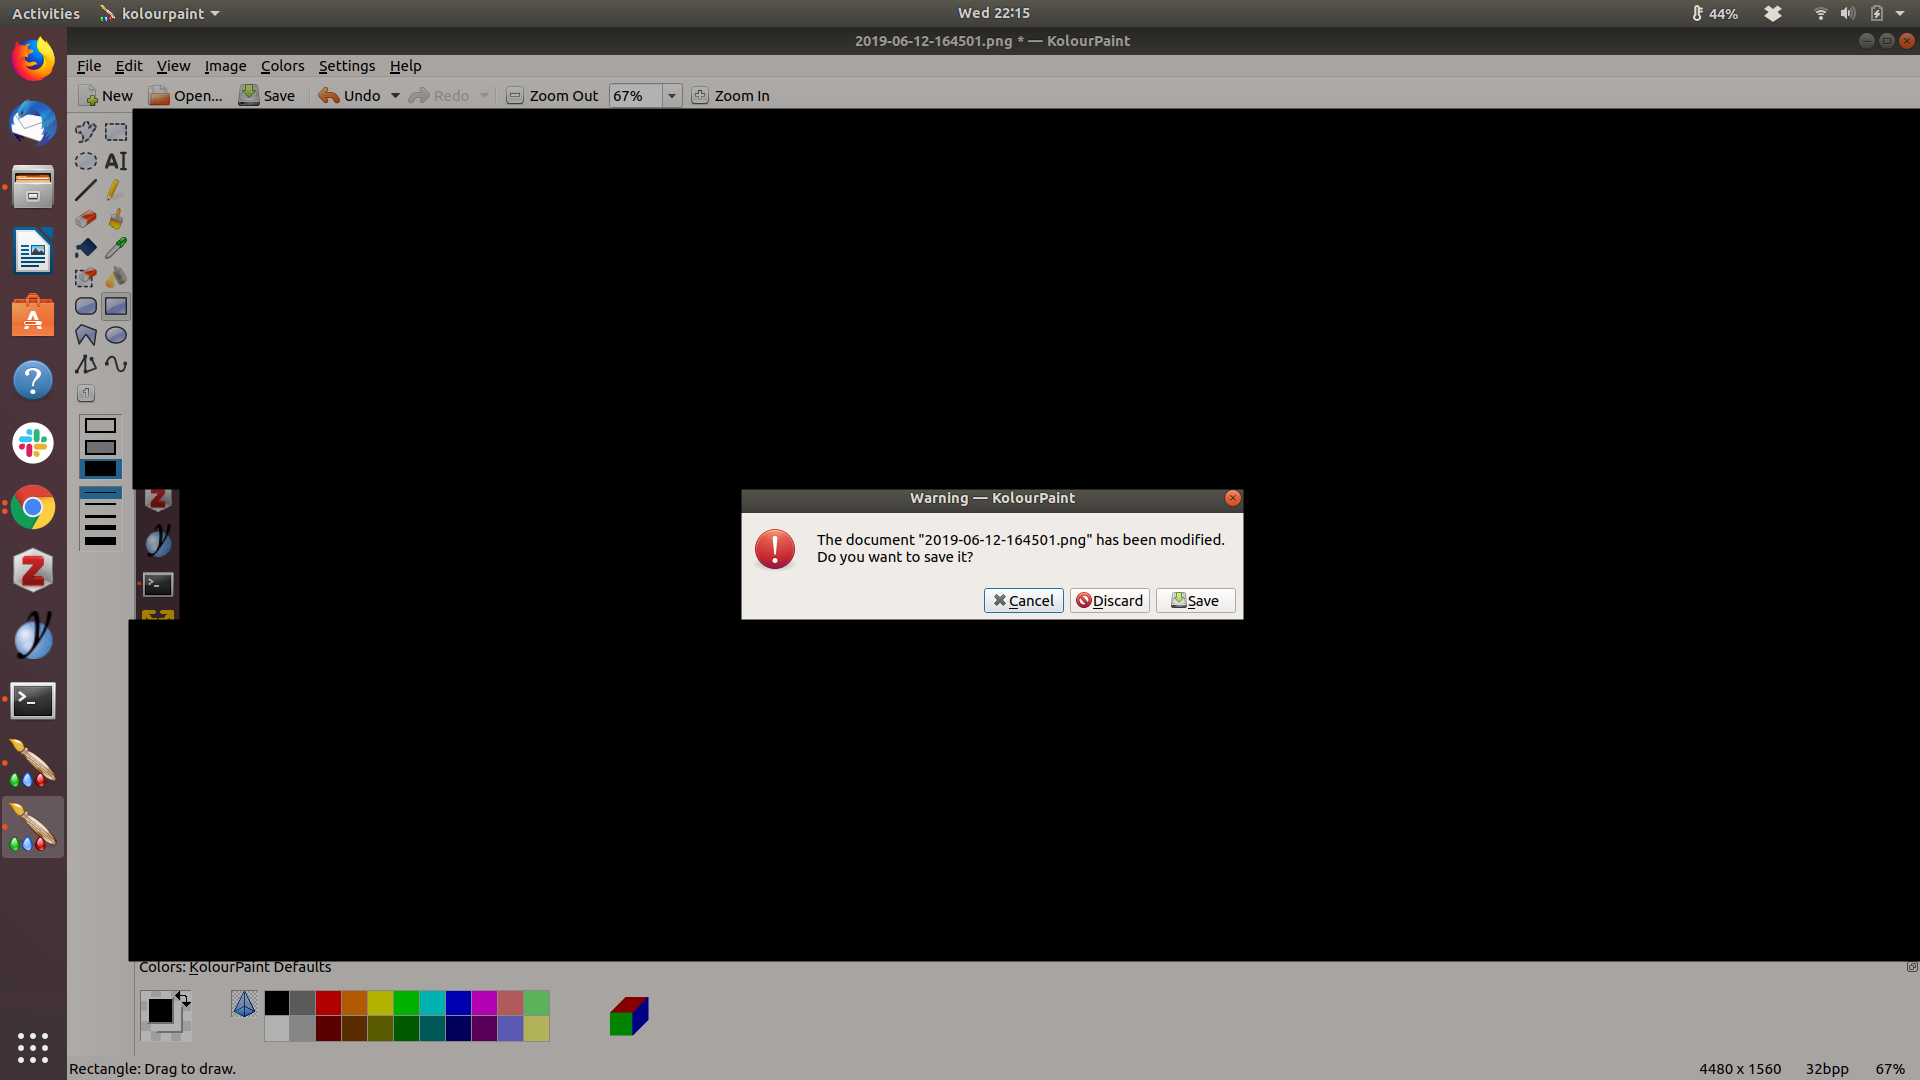Open the Image menu
Screen dimensions: 1920x1080
pyautogui.click(x=225, y=66)
